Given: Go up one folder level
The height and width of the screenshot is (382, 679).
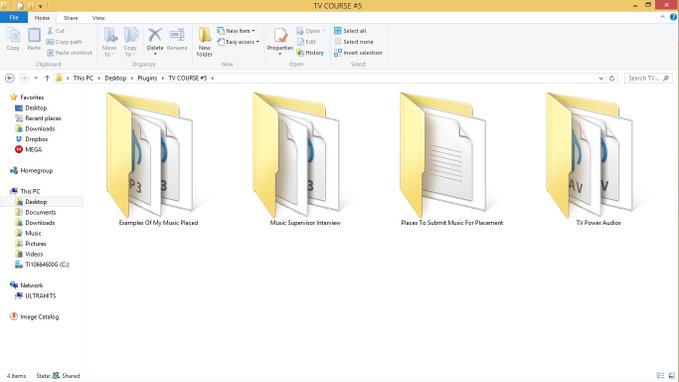Looking at the screenshot, I should tap(47, 78).
